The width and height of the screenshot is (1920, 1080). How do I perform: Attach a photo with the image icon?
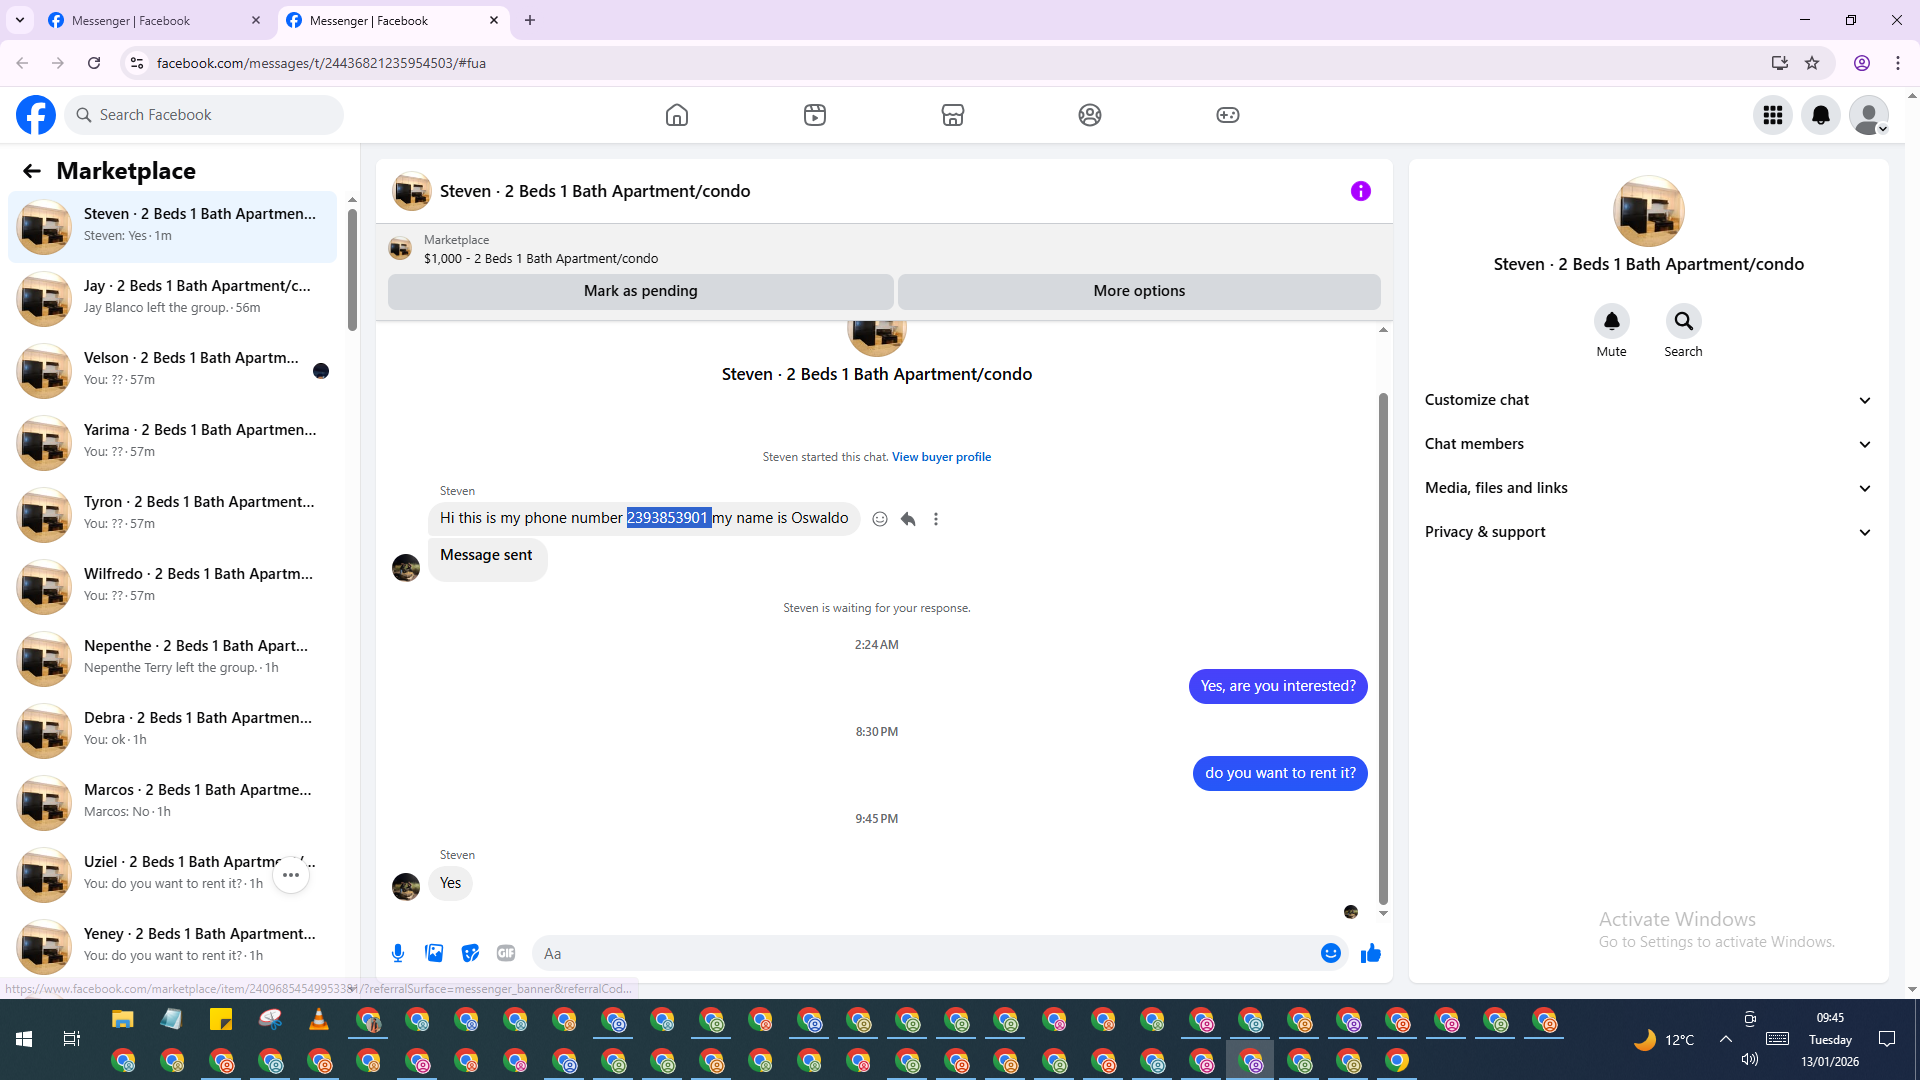click(x=434, y=953)
